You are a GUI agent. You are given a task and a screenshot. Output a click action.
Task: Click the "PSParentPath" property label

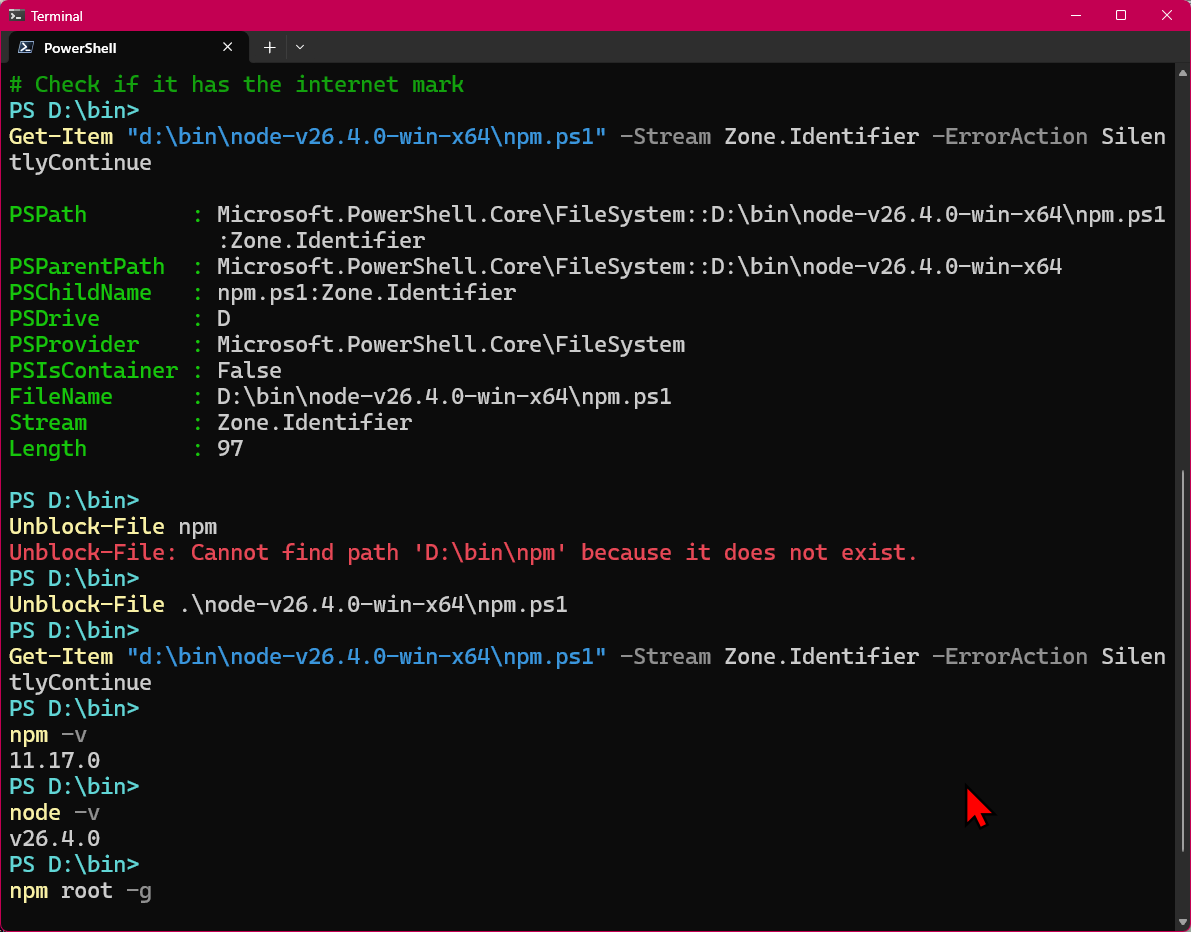pyautogui.click(x=87, y=267)
